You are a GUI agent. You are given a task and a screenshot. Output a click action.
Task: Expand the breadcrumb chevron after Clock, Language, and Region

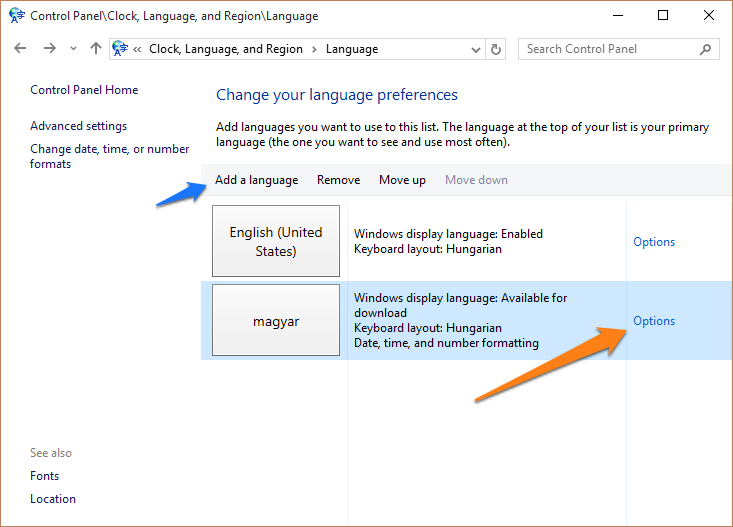pyautogui.click(x=314, y=49)
